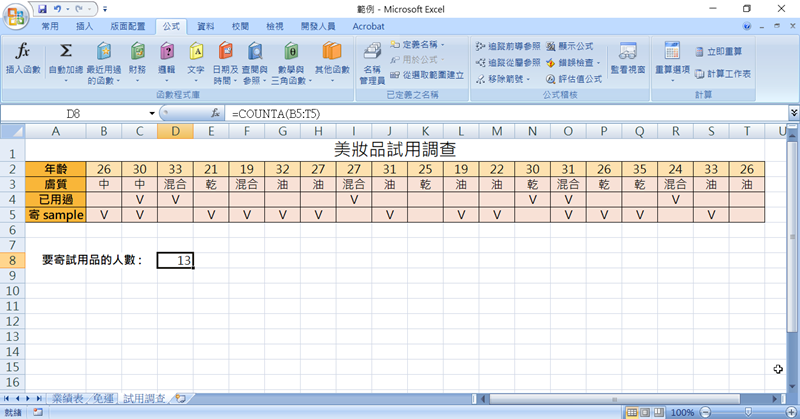Click the 插入函數 (Insert Function) icon
The width and height of the screenshot is (800, 419).
pyautogui.click(x=22, y=52)
